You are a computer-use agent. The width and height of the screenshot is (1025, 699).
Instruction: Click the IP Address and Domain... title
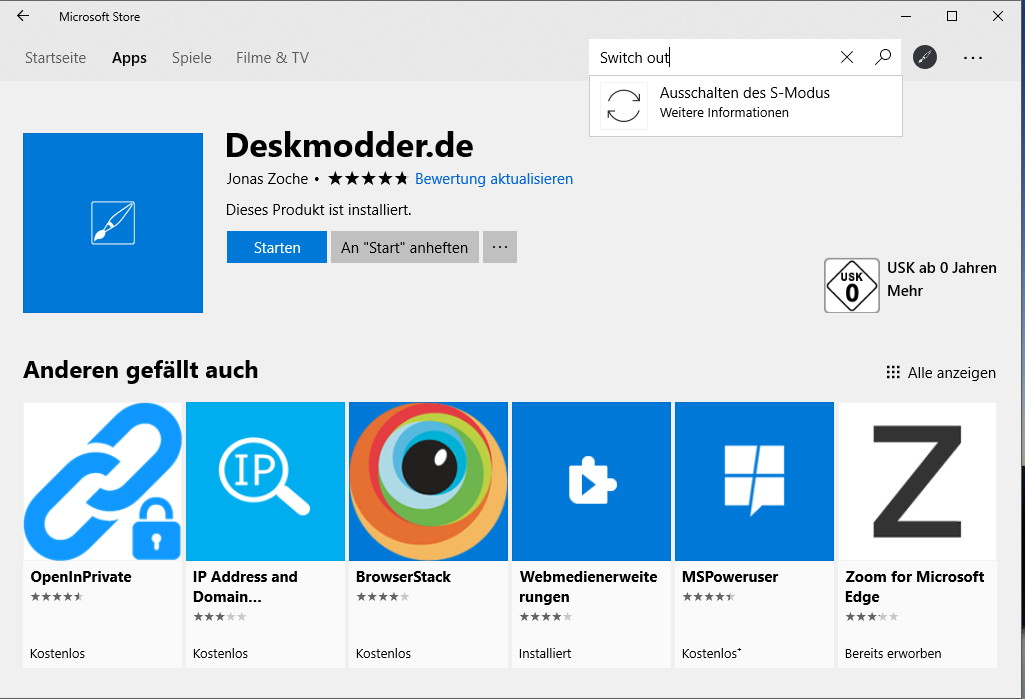[245, 587]
